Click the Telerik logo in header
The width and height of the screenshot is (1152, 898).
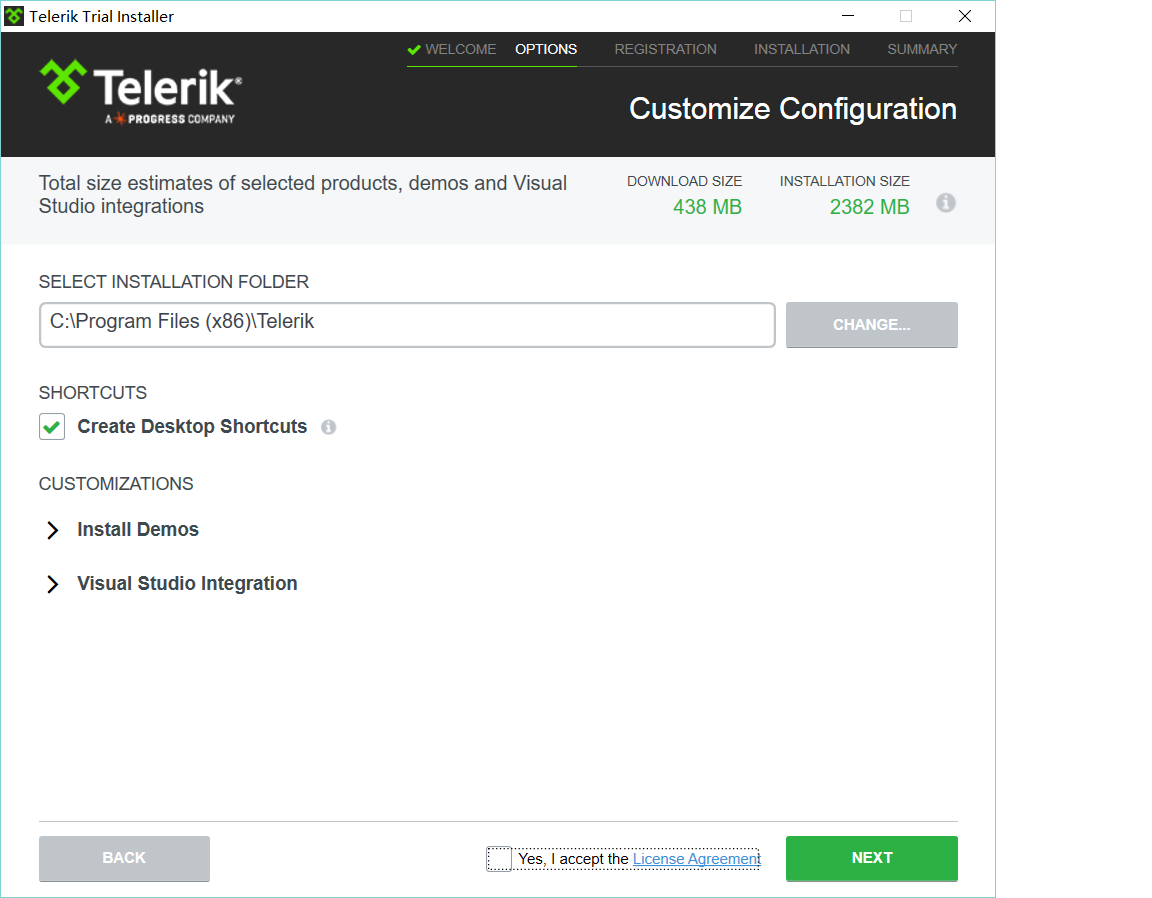coord(140,93)
